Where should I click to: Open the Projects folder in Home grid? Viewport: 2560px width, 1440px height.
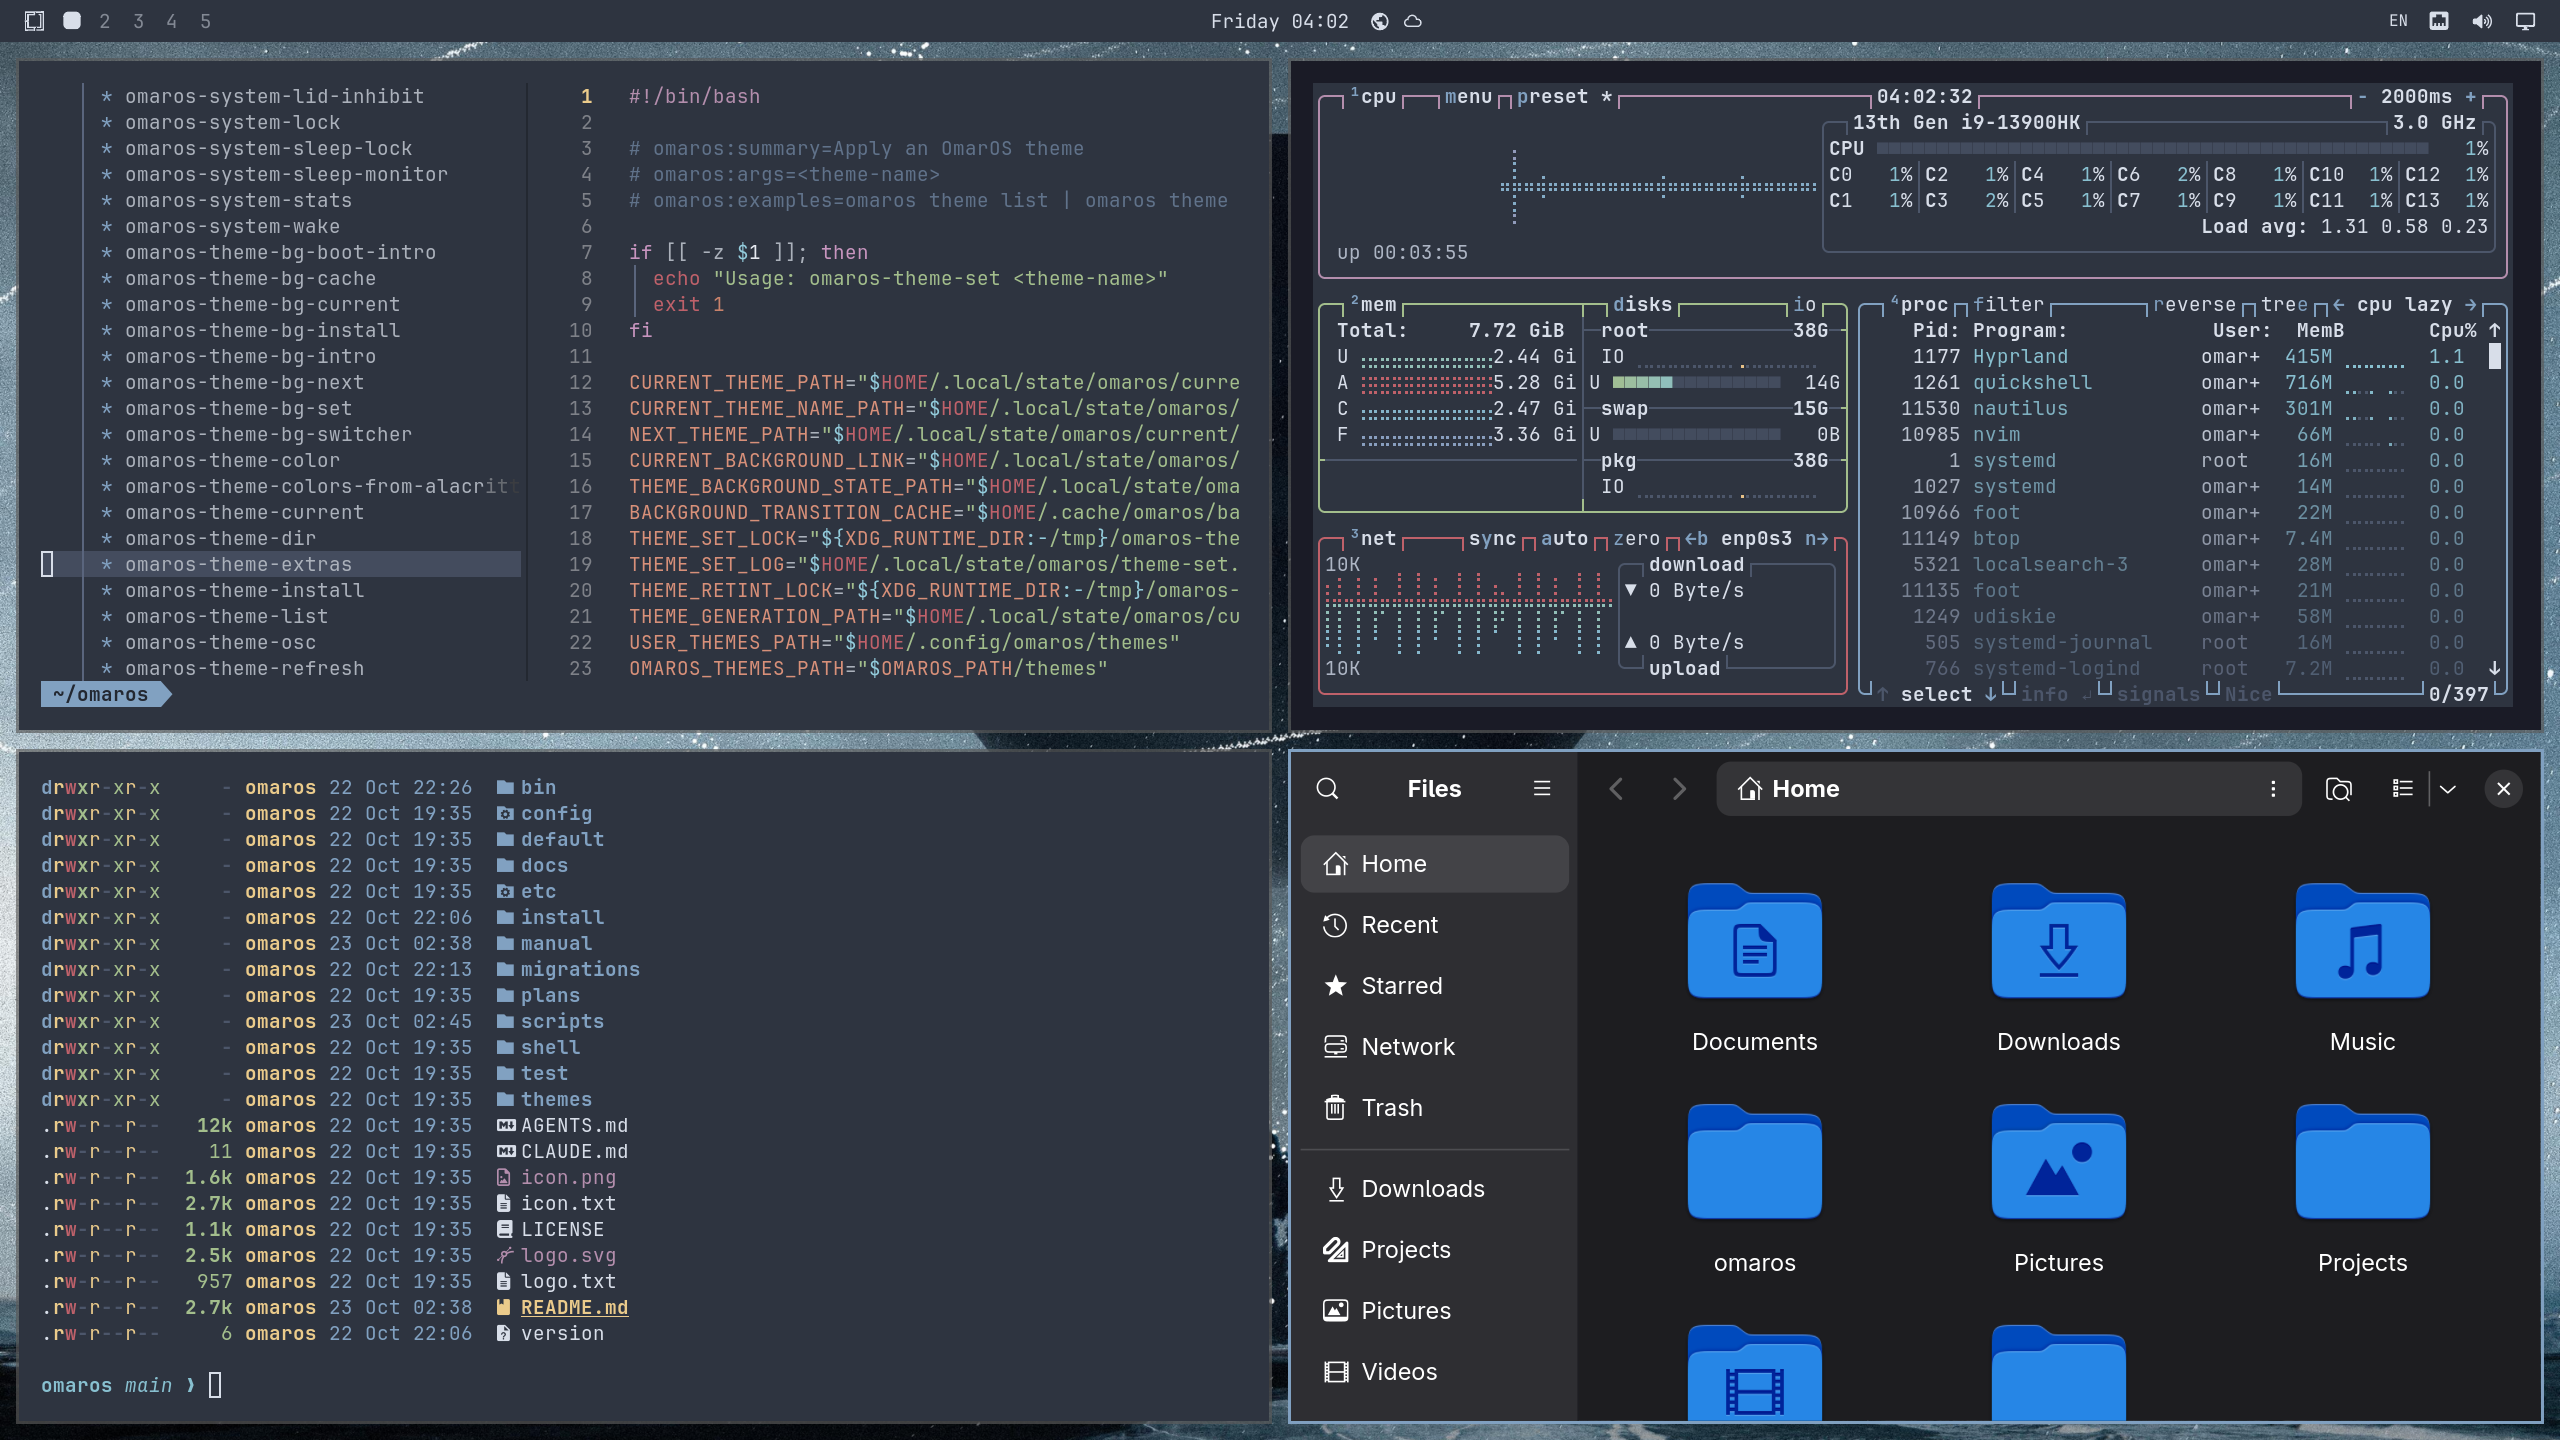pyautogui.click(x=2362, y=1190)
